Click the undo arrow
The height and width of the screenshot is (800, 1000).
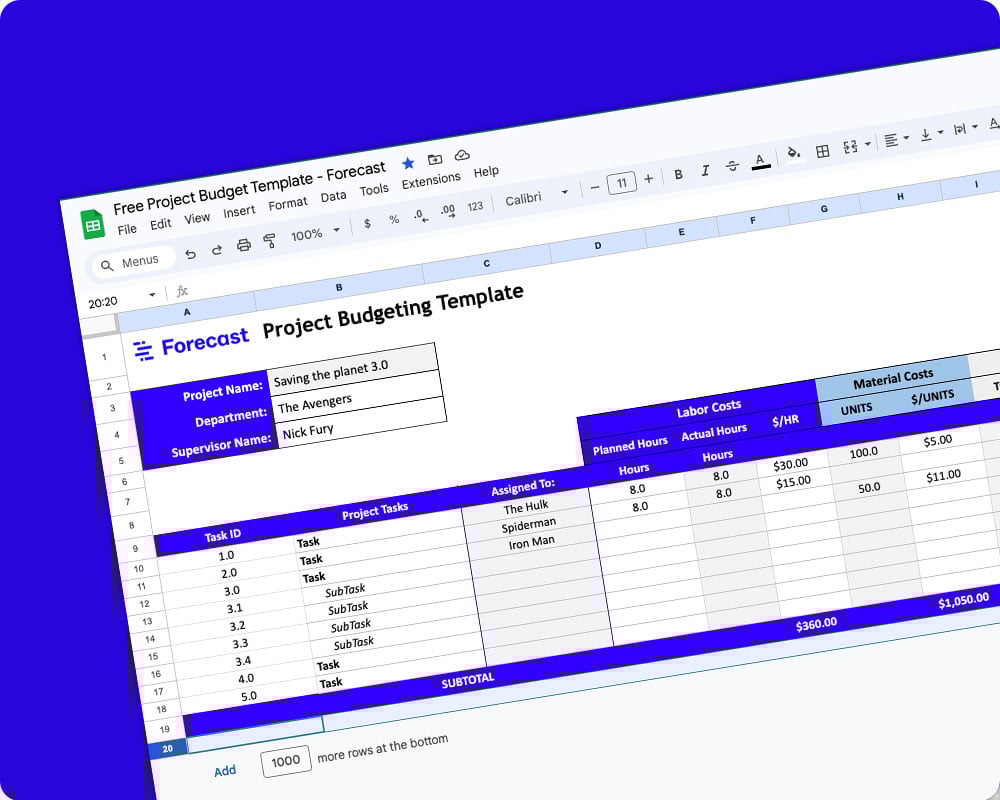[x=190, y=254]
